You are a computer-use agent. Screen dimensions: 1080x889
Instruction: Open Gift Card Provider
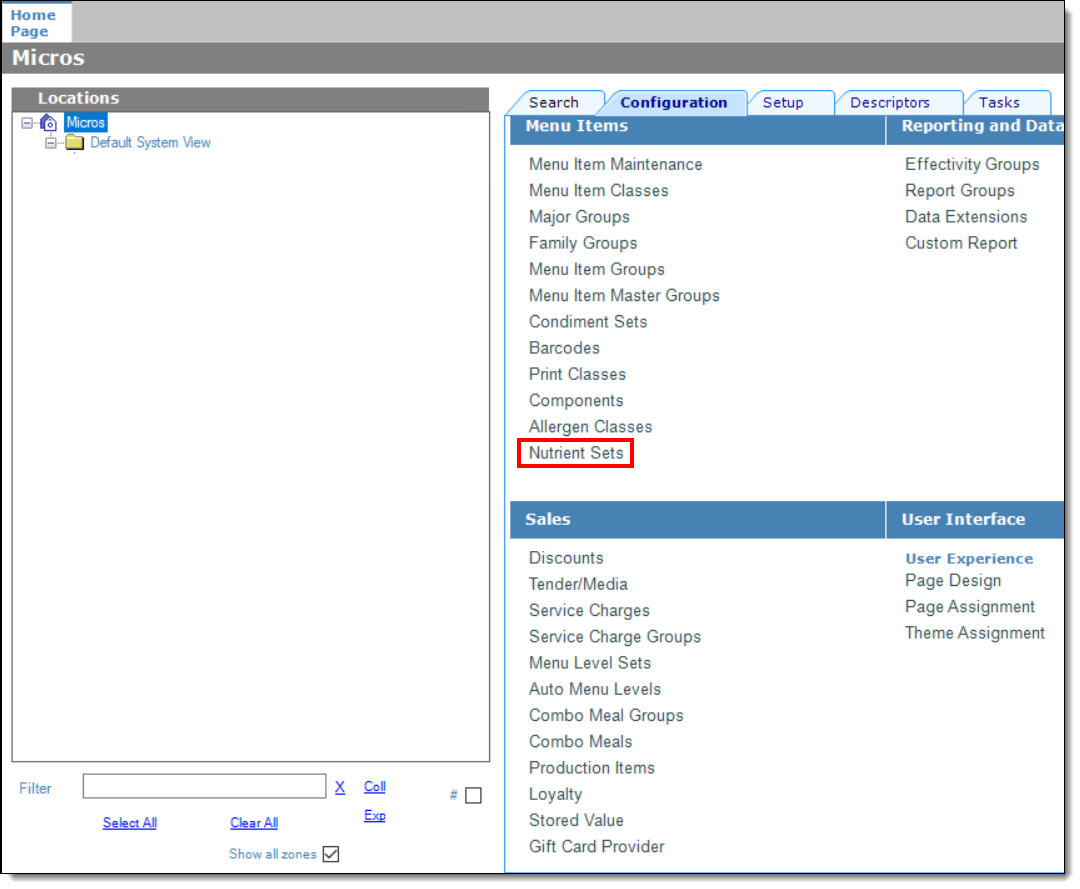click(x=596, y=846)
